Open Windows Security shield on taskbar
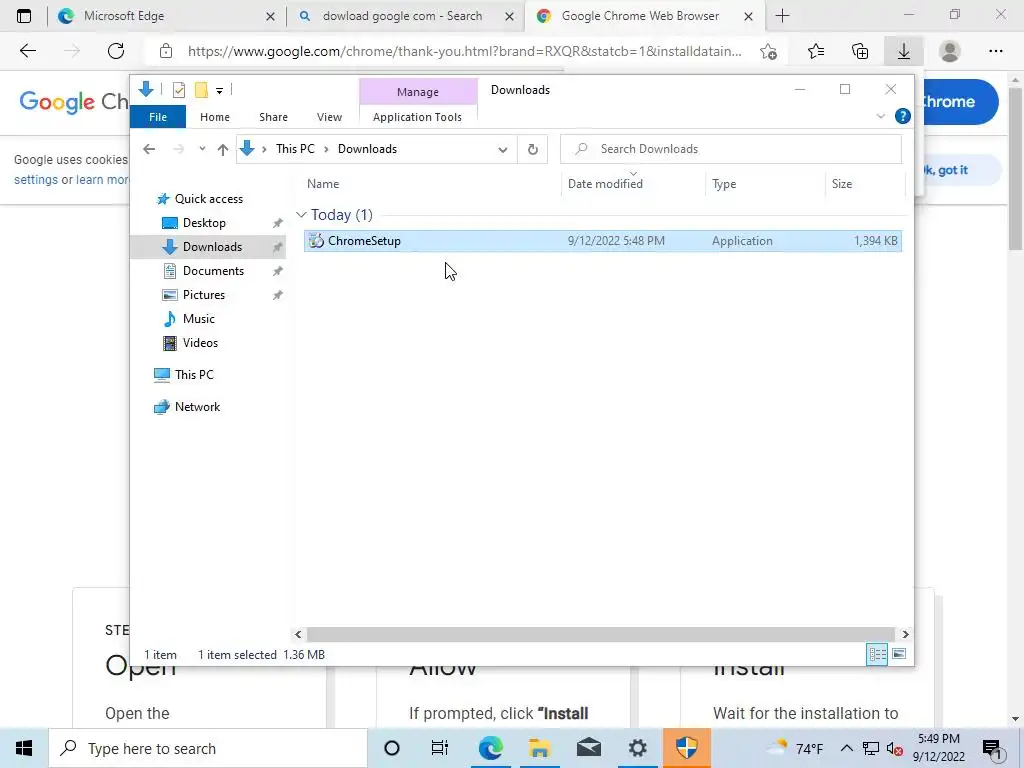The height and width of the screenshot is (768, 1024). tap(686, 748)
